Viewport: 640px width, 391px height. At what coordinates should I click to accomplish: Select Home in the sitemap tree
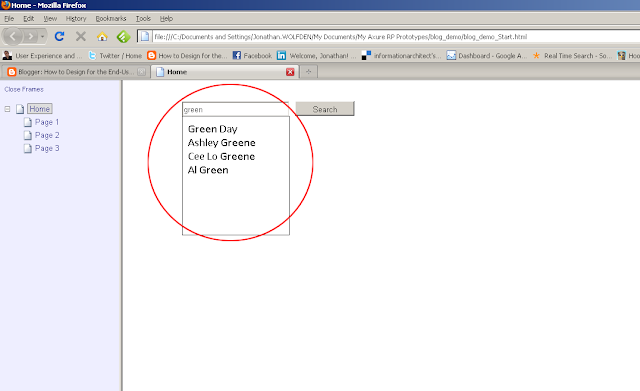(x=40, y=109)
